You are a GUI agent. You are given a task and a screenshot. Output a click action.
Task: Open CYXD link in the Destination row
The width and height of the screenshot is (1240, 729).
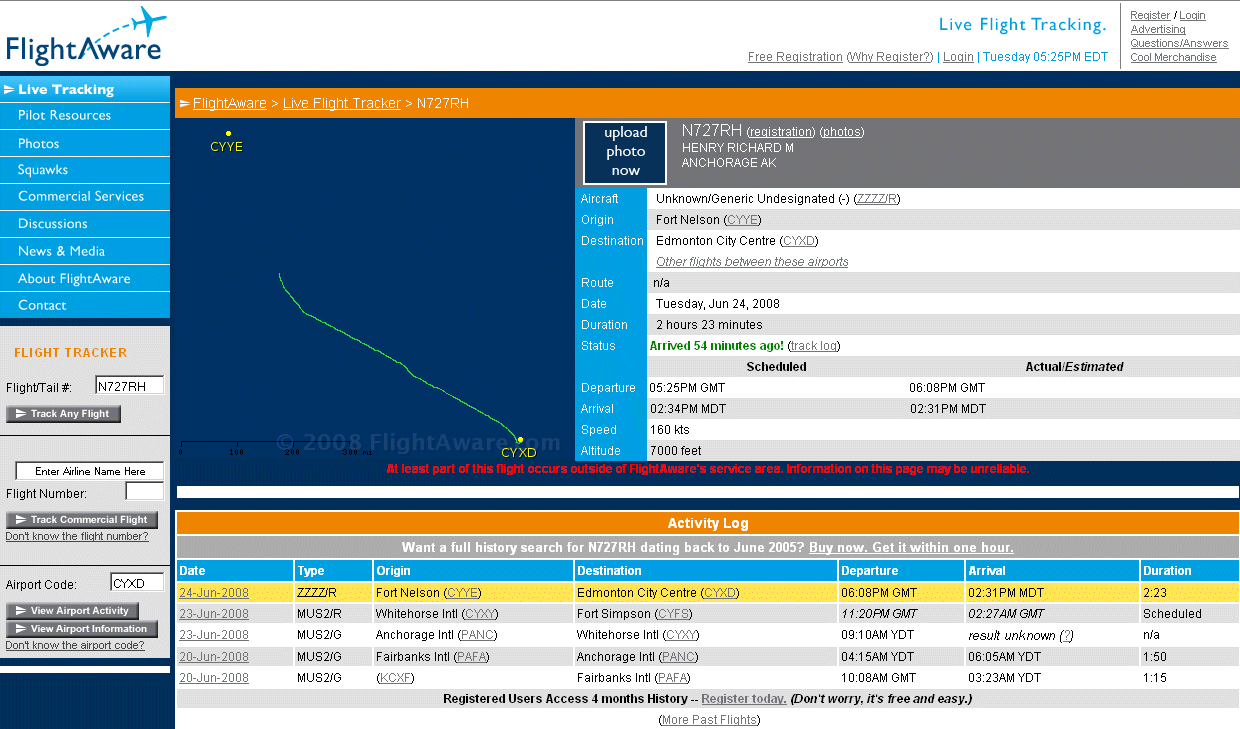[x=800, y=241]
